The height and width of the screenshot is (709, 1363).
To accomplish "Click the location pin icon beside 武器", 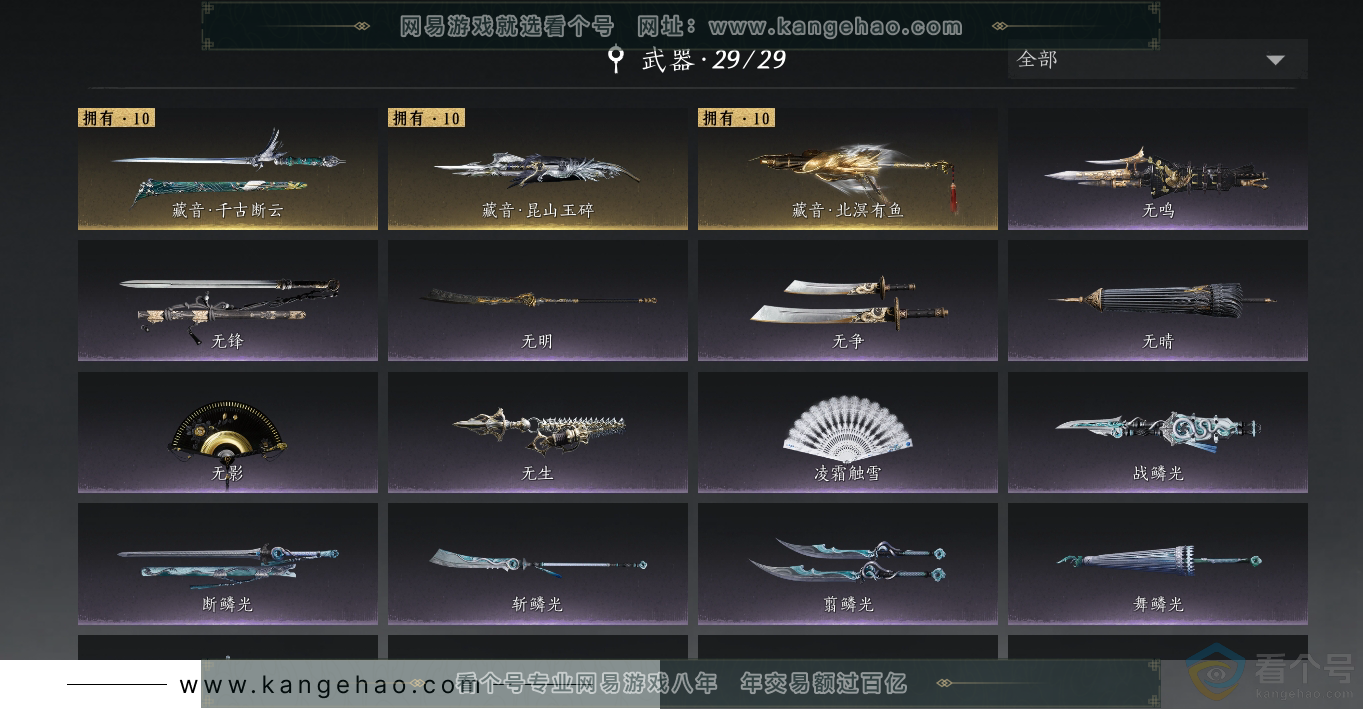I will click(616, 59).
